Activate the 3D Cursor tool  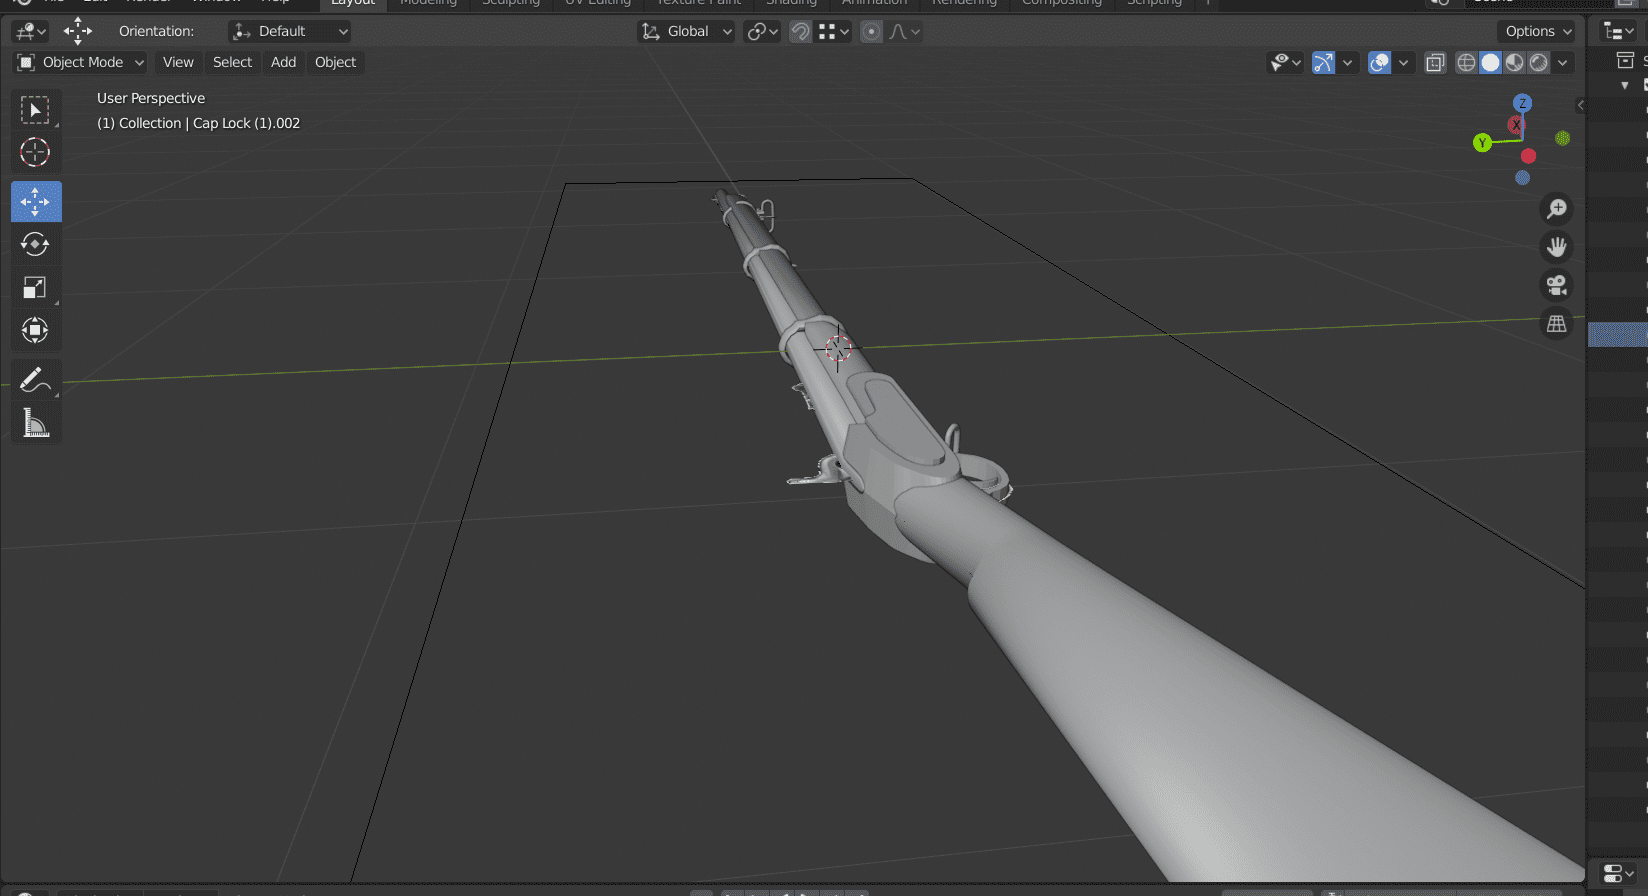click(x=36, y=152)
